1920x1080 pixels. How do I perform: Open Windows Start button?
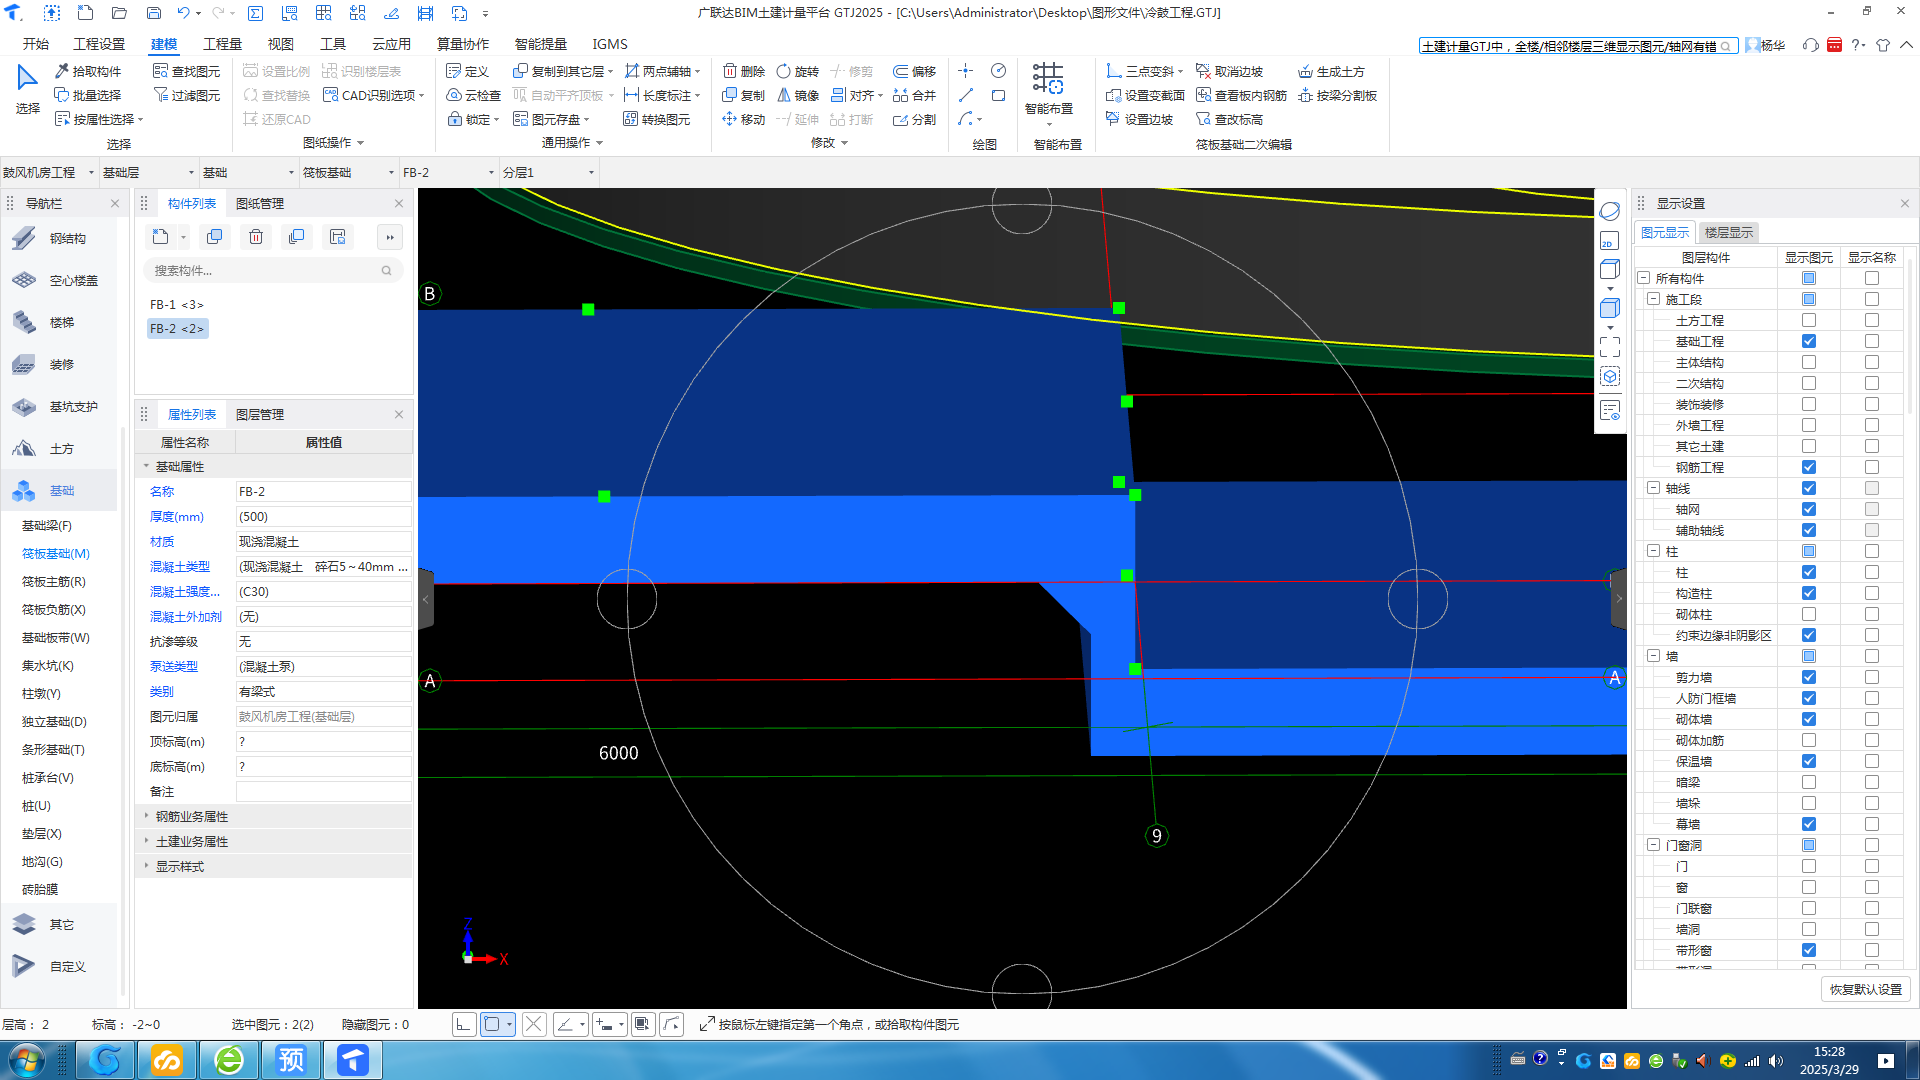(27, 1059)
